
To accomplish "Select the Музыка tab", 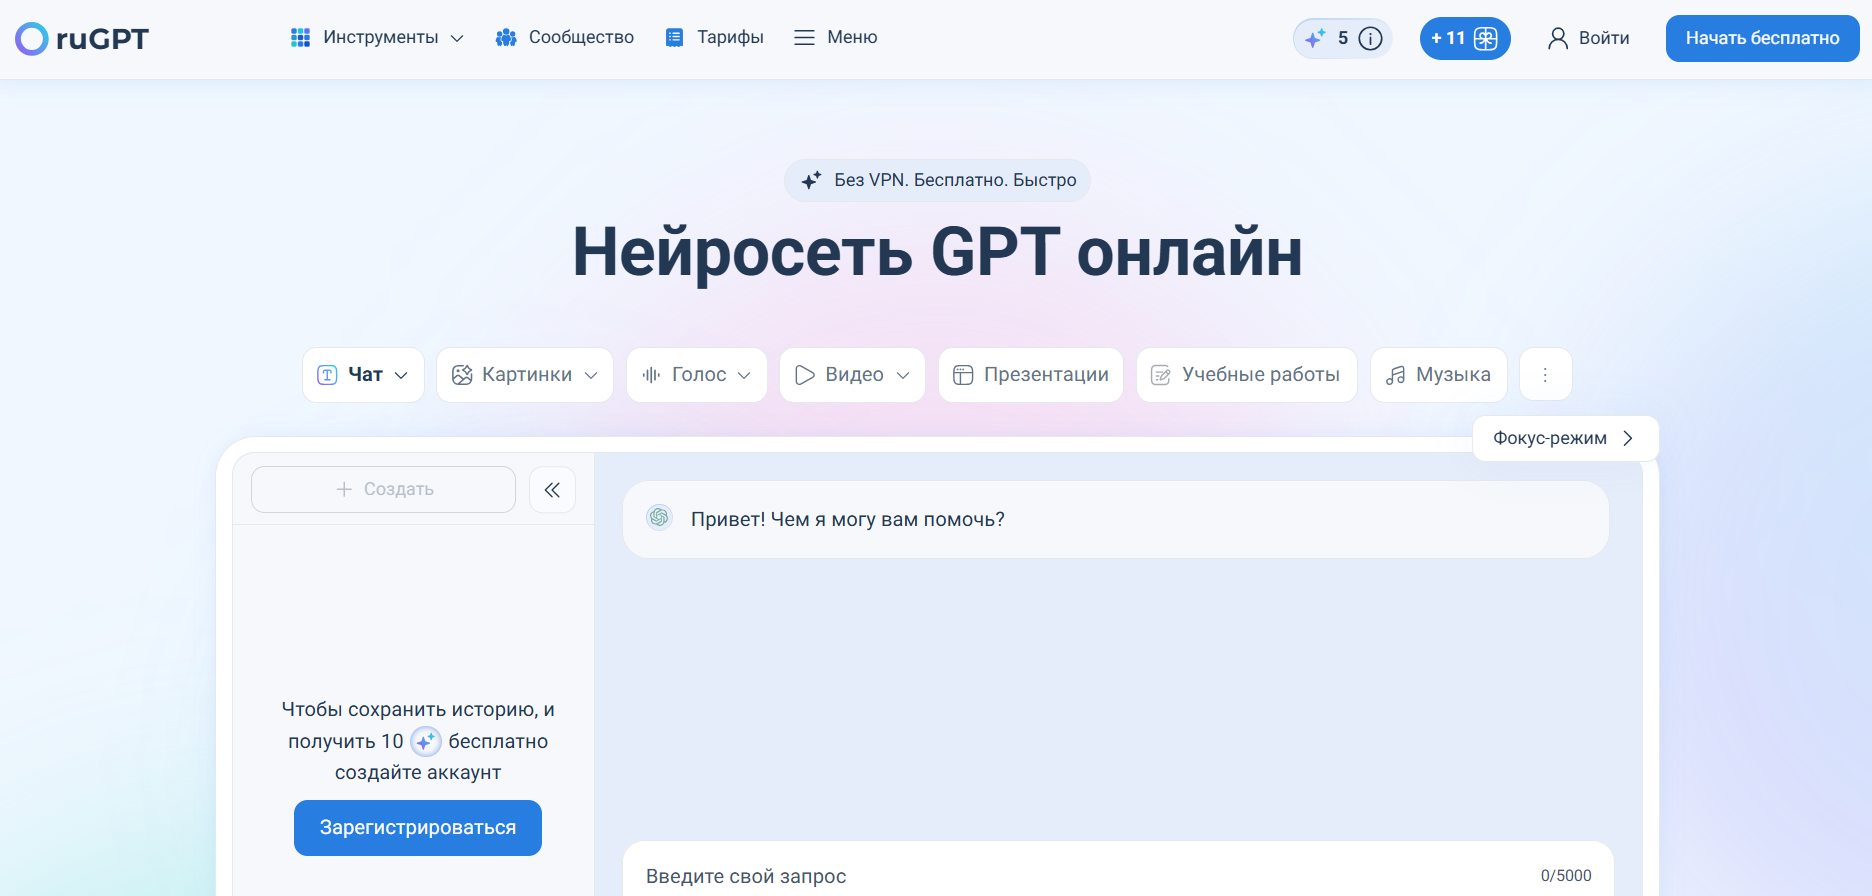I will point(1438,375).
